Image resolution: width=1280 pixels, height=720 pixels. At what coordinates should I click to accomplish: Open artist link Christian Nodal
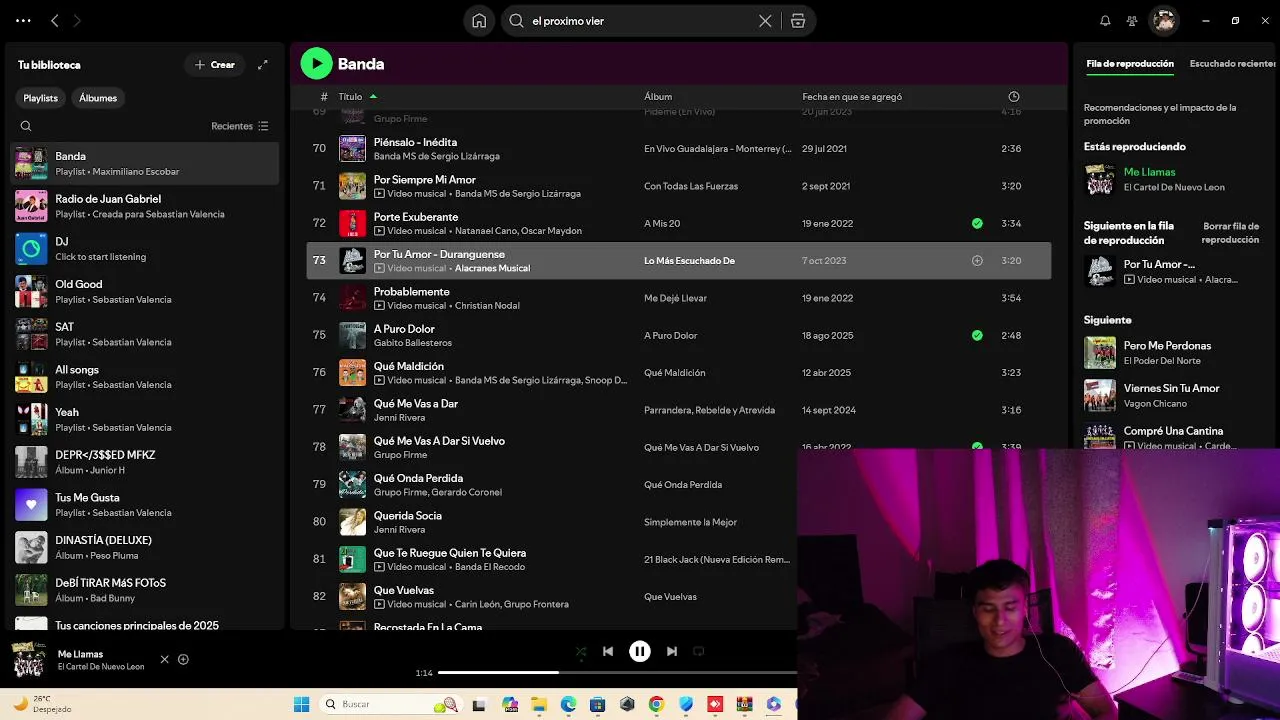(487, 306)
